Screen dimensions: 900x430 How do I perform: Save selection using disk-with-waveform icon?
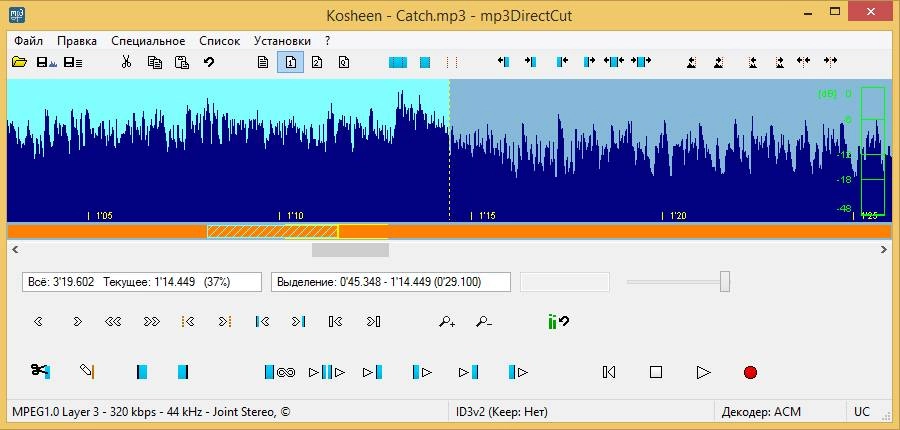(x=46, y=62)
